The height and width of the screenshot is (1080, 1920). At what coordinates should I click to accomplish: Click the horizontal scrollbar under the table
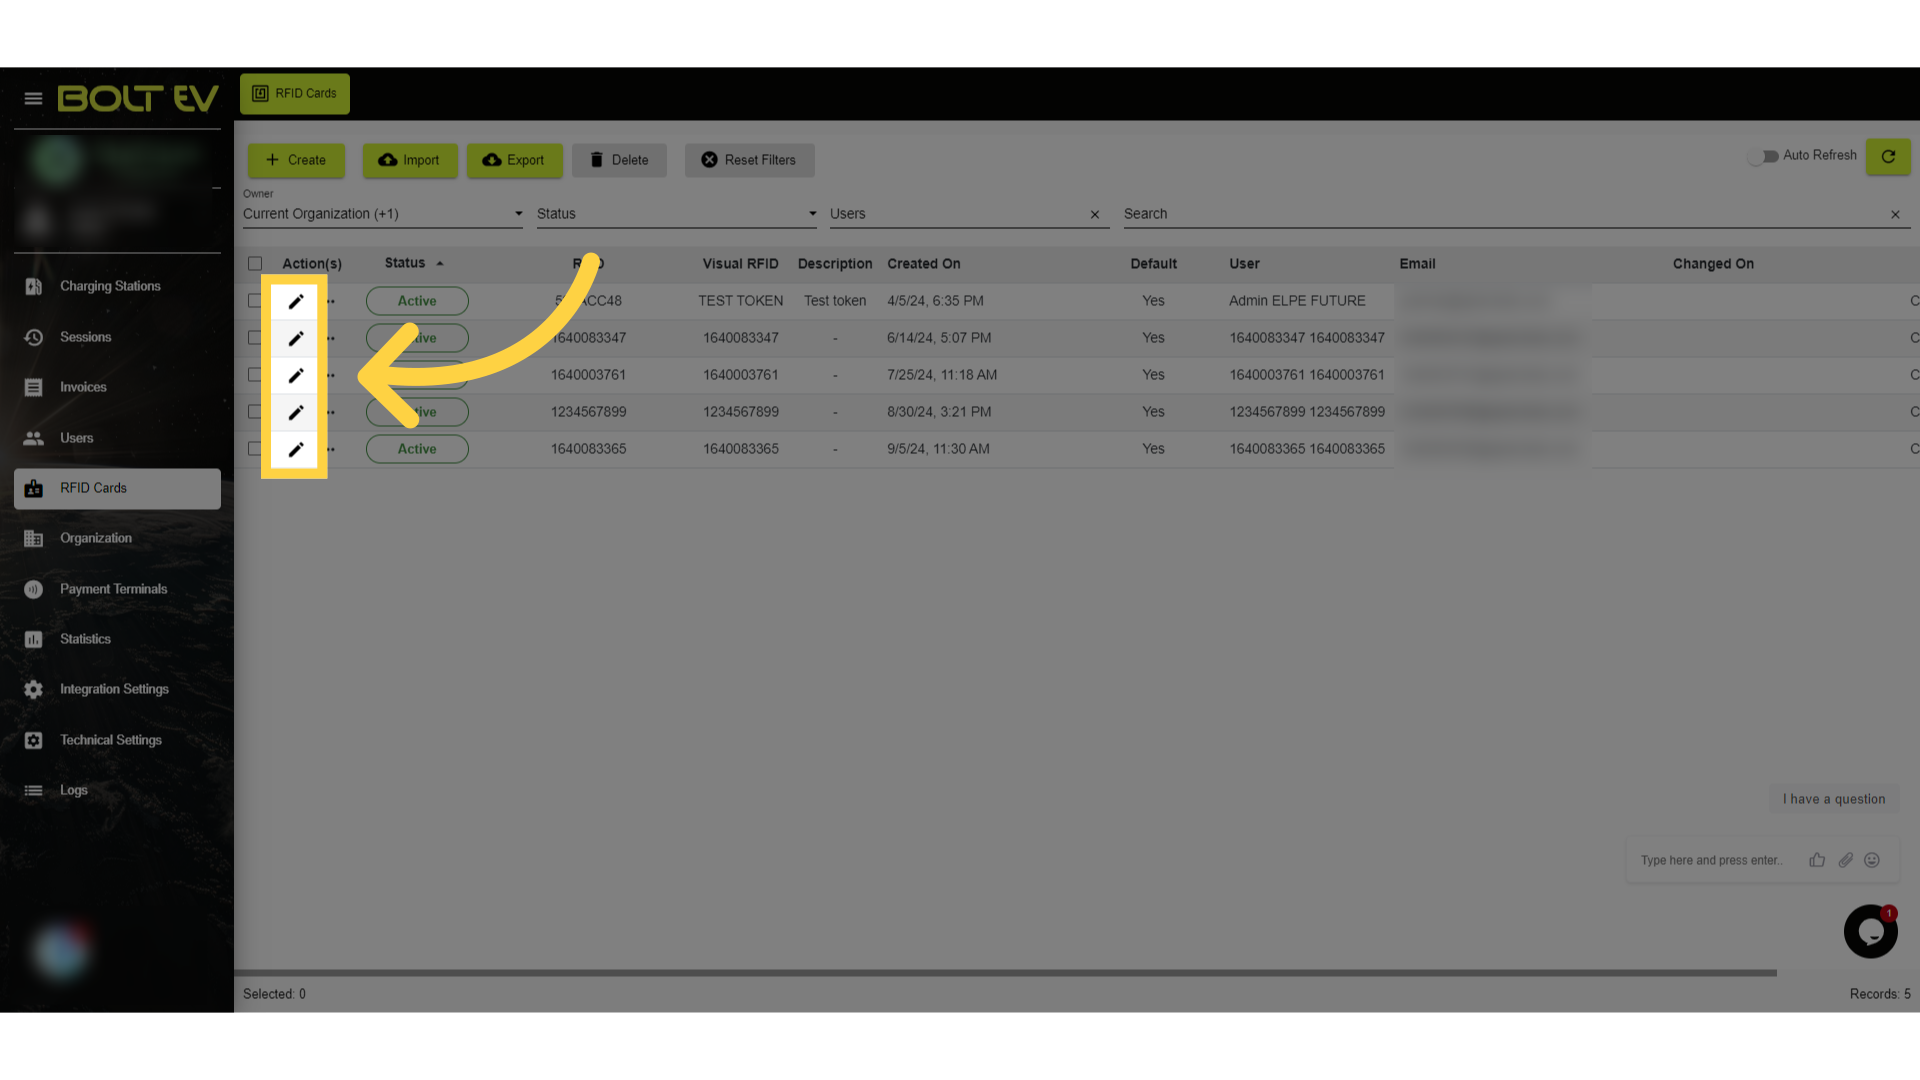point(1005,972)
